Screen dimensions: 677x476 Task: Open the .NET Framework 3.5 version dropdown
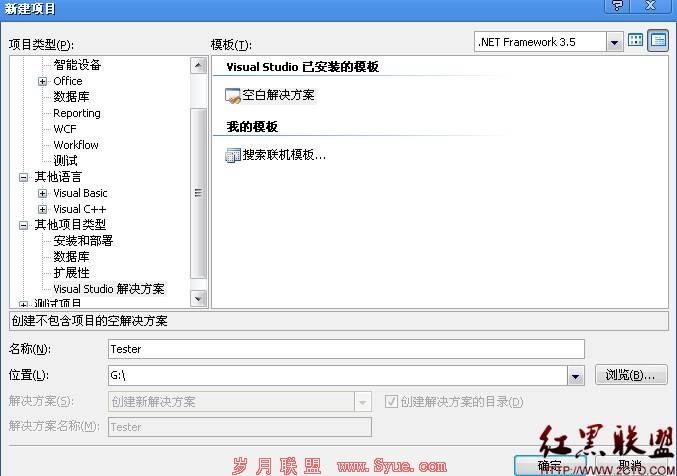(x=614, y=42)
